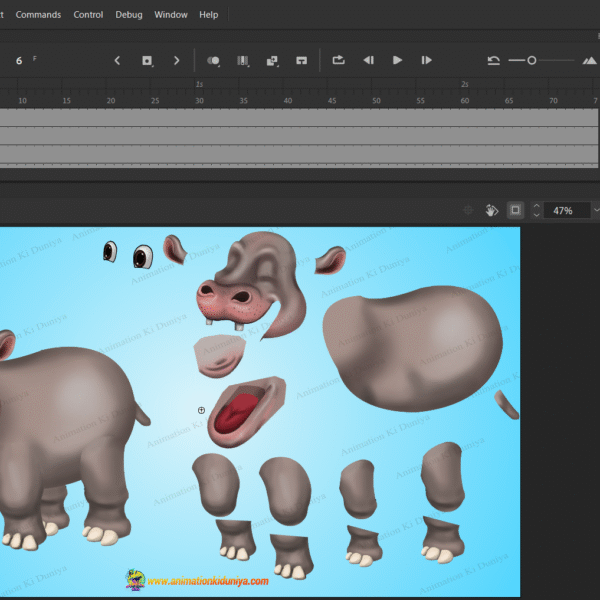The height and width of the screenshot is (600, 600).
Task: Play the timeline animation
Action: click(x=397, y=60)
